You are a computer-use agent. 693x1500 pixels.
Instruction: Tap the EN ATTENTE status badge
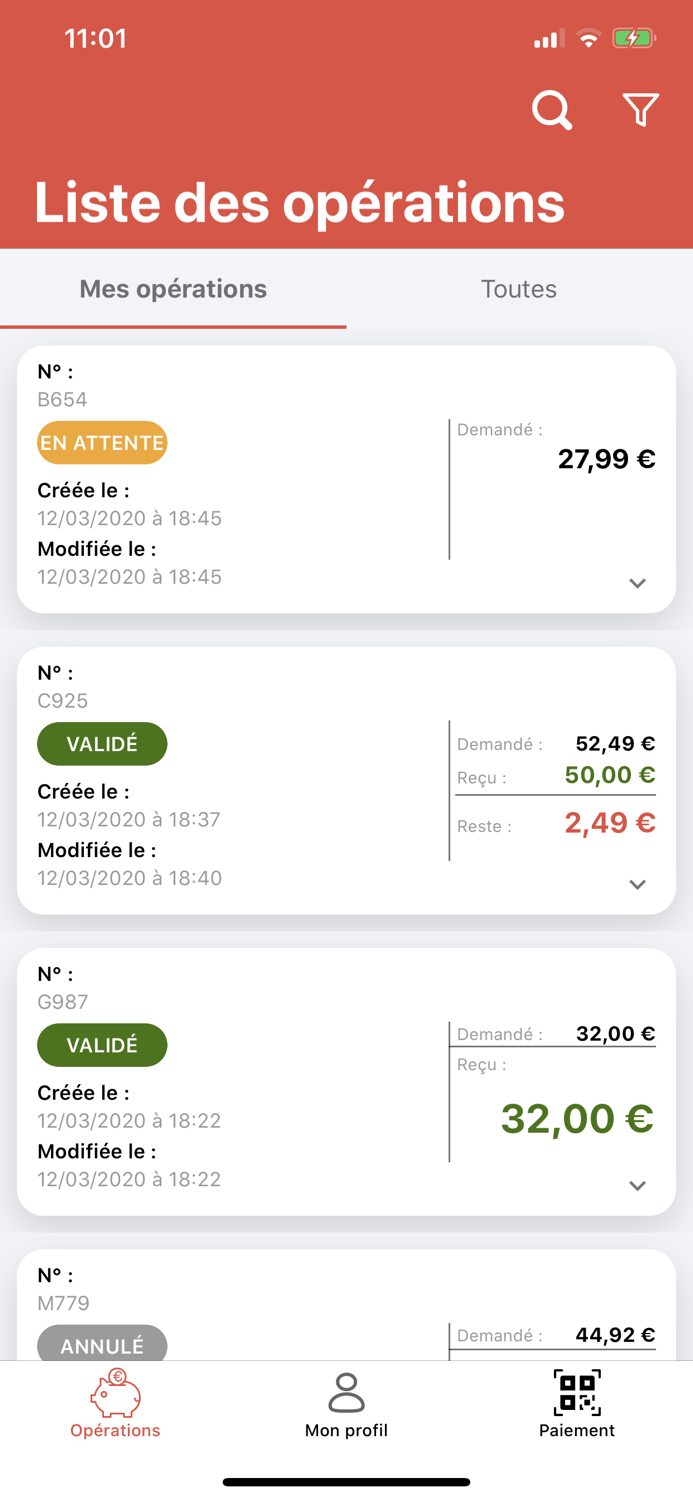click(x=102, y=443)
